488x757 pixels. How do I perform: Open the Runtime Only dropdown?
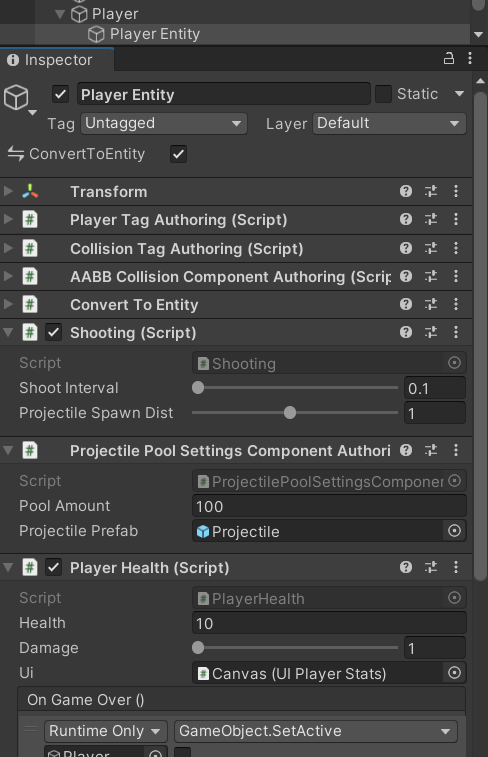click(x=106, y=731)
